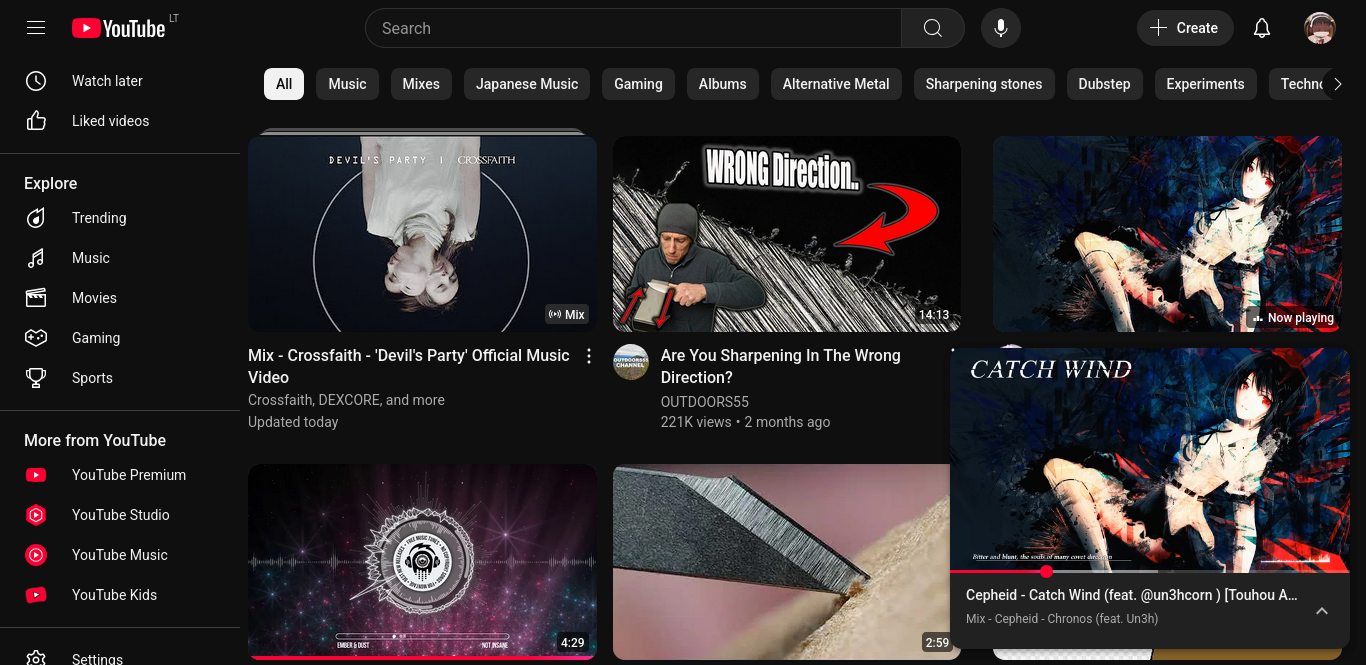
Task: Open the hamburger guide menu
Action: coord(36,28)
